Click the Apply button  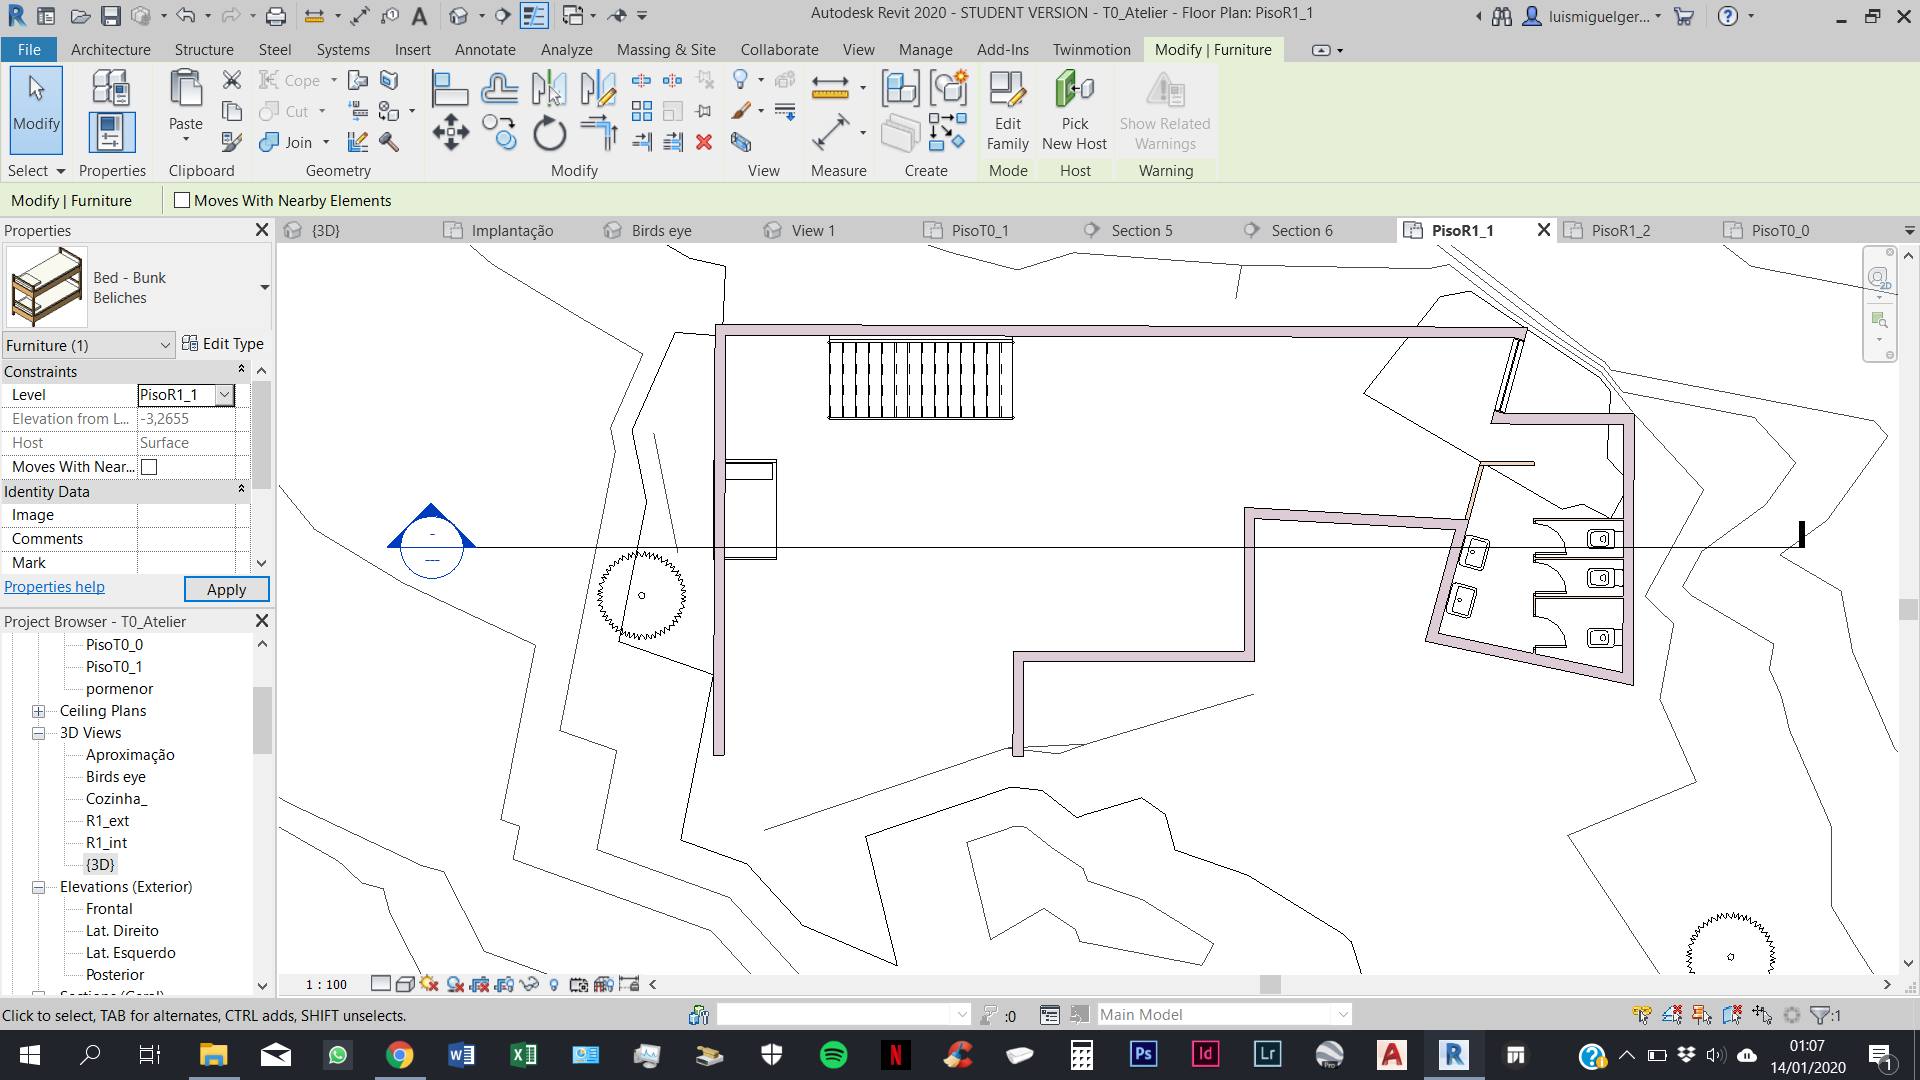(x=226, y=589)
